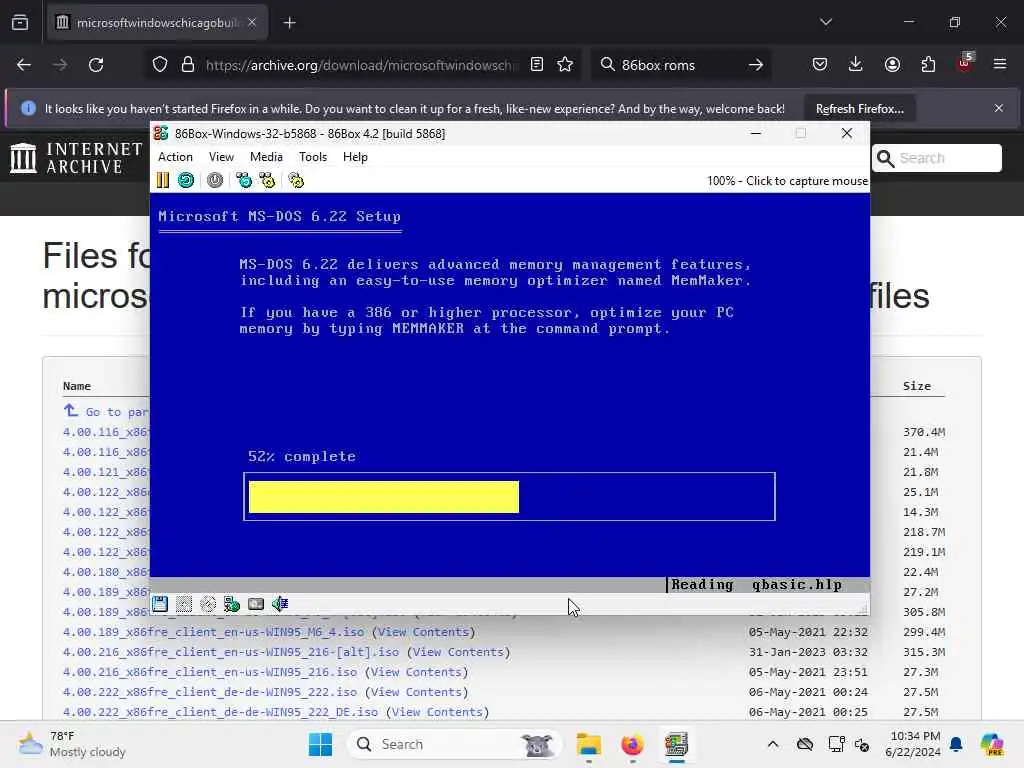Image resolution: width=1024 pixels, height=768 pixels.
Task: Open the Firefox hamburger application menu
Action: click(x=1000, y=65)
